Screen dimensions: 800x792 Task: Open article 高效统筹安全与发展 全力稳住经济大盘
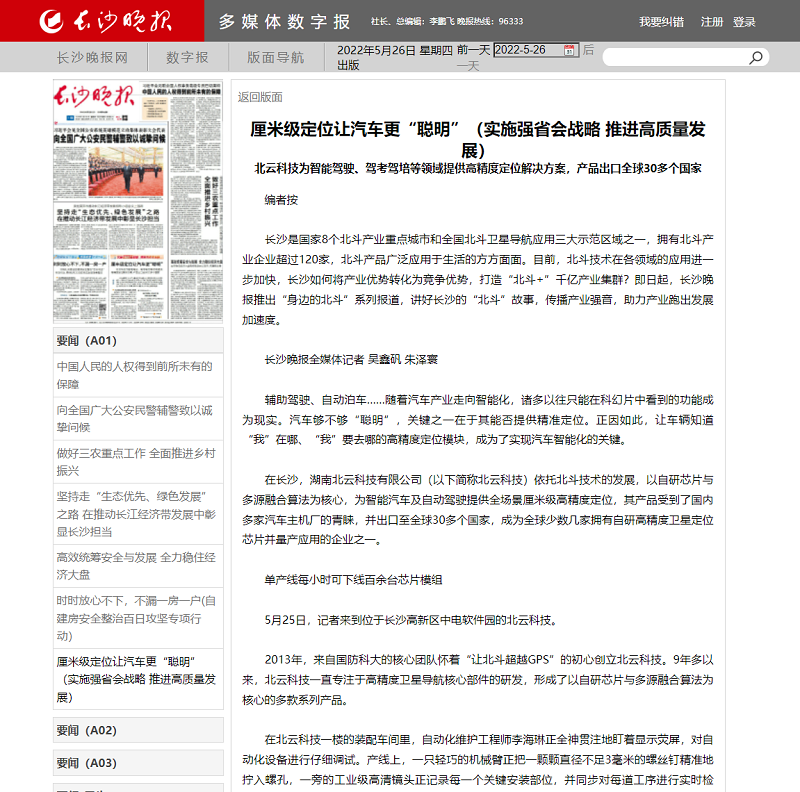(x=138, y=566)
